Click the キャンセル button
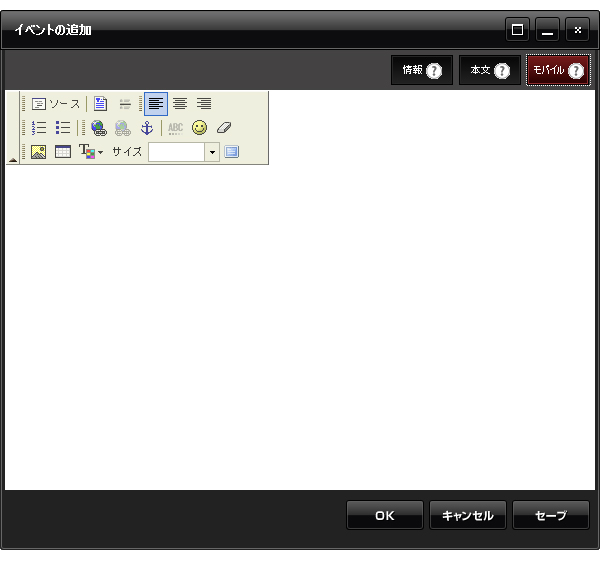The height and width of the screenshot is (570, 600). [468, 515]
